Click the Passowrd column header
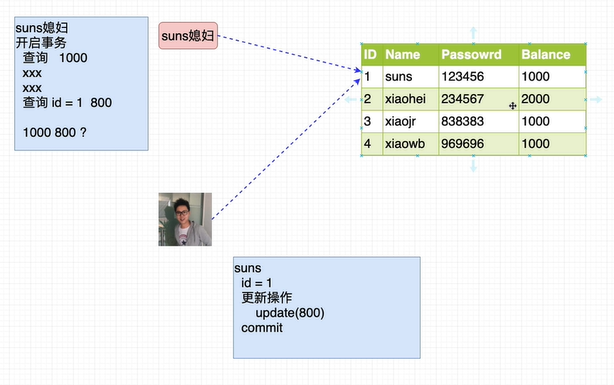This screenshot has height=385, width=614. tap(479, 54)
